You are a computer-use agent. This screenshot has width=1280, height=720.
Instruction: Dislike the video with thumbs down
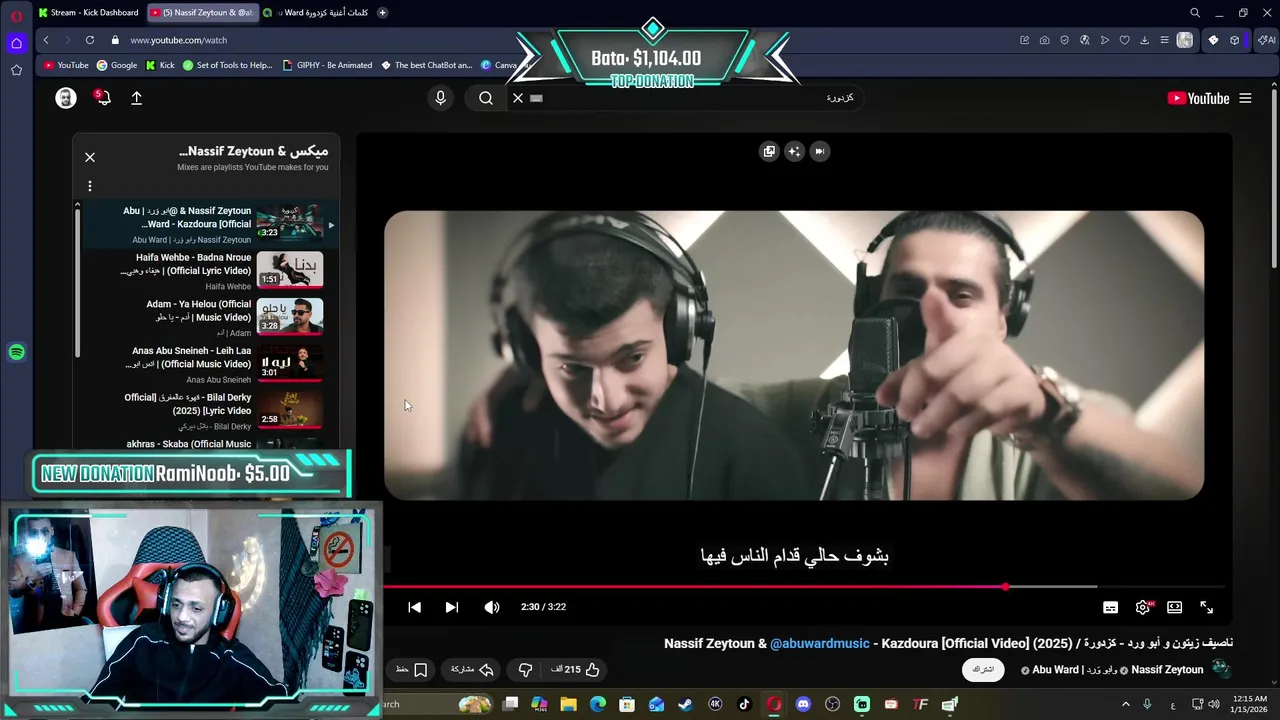point(525,669)
